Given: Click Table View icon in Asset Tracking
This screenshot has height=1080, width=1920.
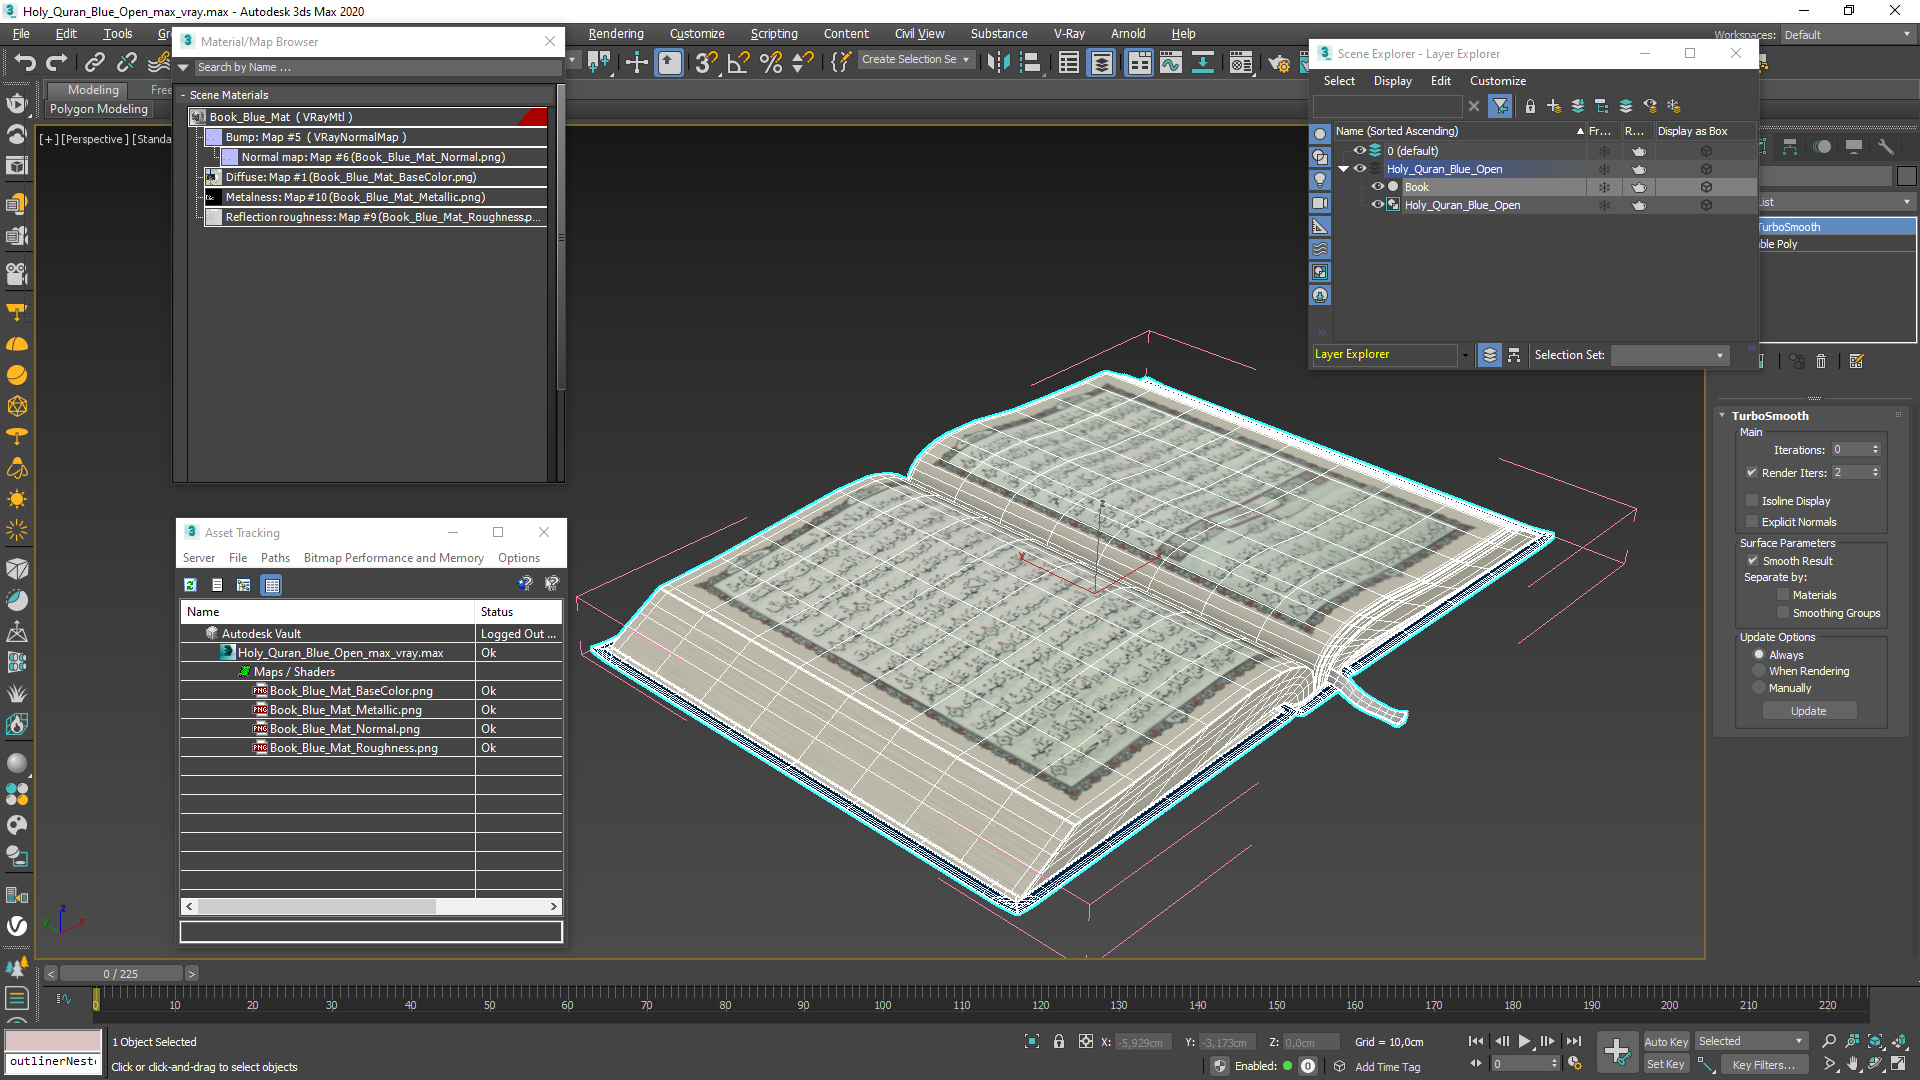Looking at the screenshot, I should click(272, 585).
